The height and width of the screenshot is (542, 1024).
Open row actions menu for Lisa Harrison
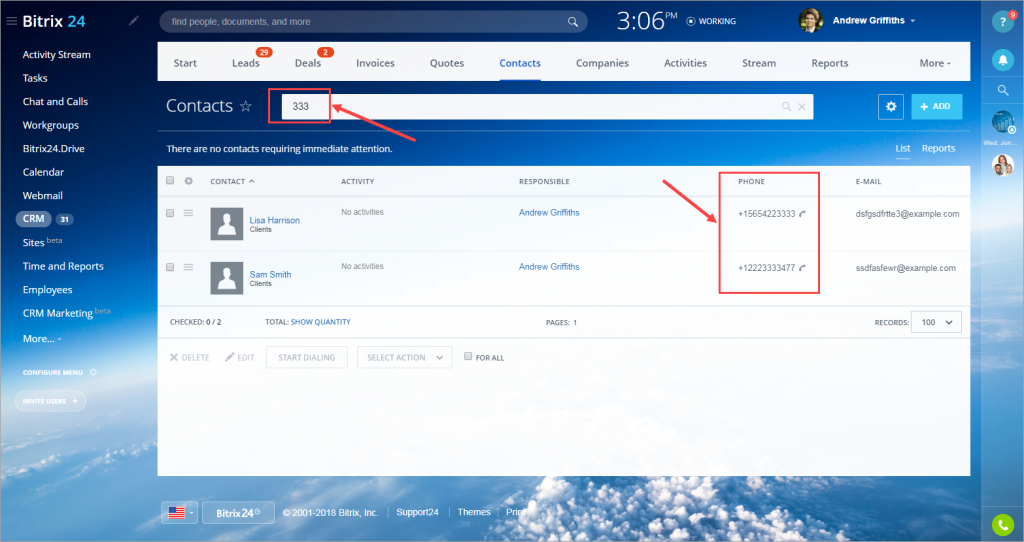pos(188,213)
